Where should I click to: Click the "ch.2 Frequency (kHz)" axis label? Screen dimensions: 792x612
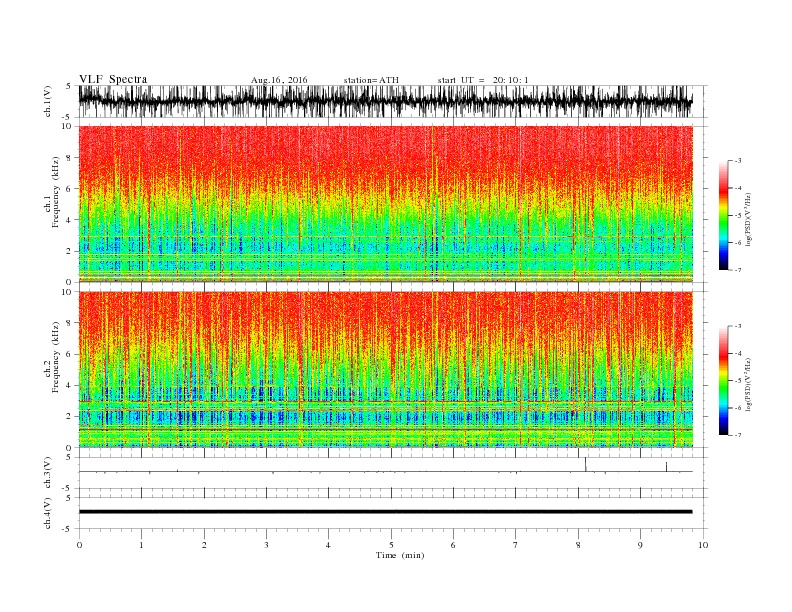(x=52, y=357)
